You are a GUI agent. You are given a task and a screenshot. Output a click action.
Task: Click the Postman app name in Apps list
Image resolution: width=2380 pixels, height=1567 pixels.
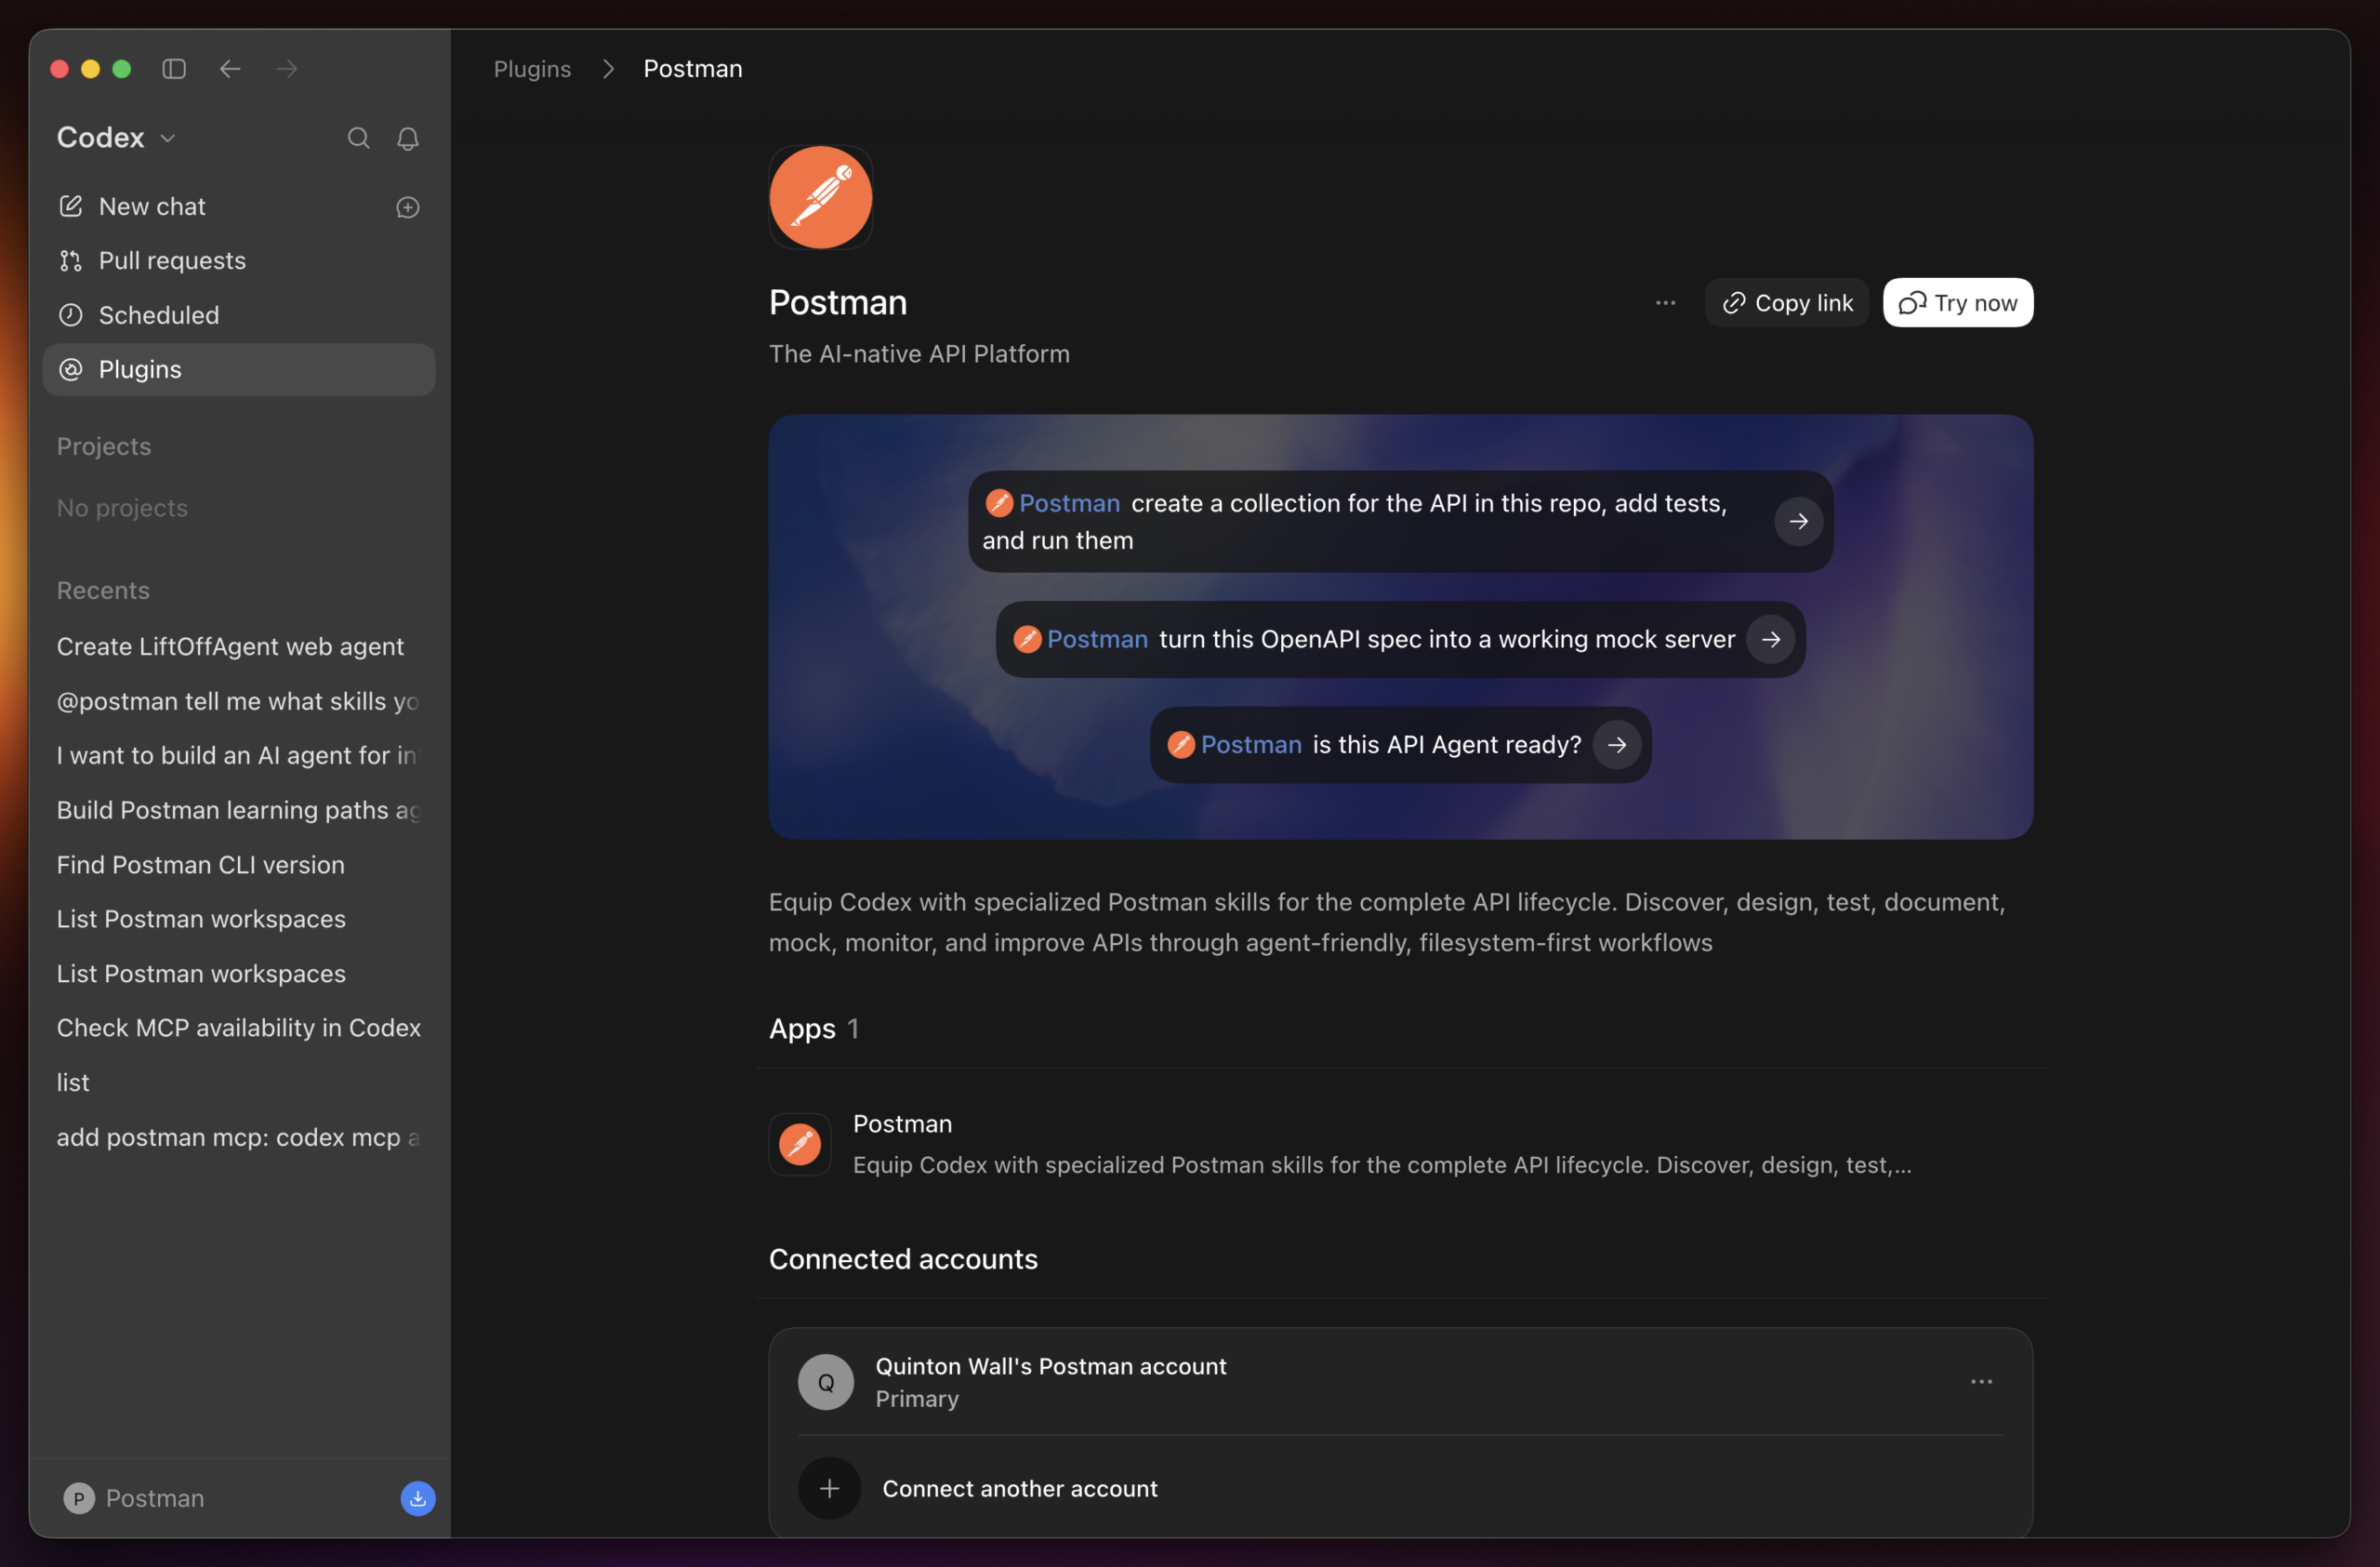pyautogui.click(x=901, y=1124)
